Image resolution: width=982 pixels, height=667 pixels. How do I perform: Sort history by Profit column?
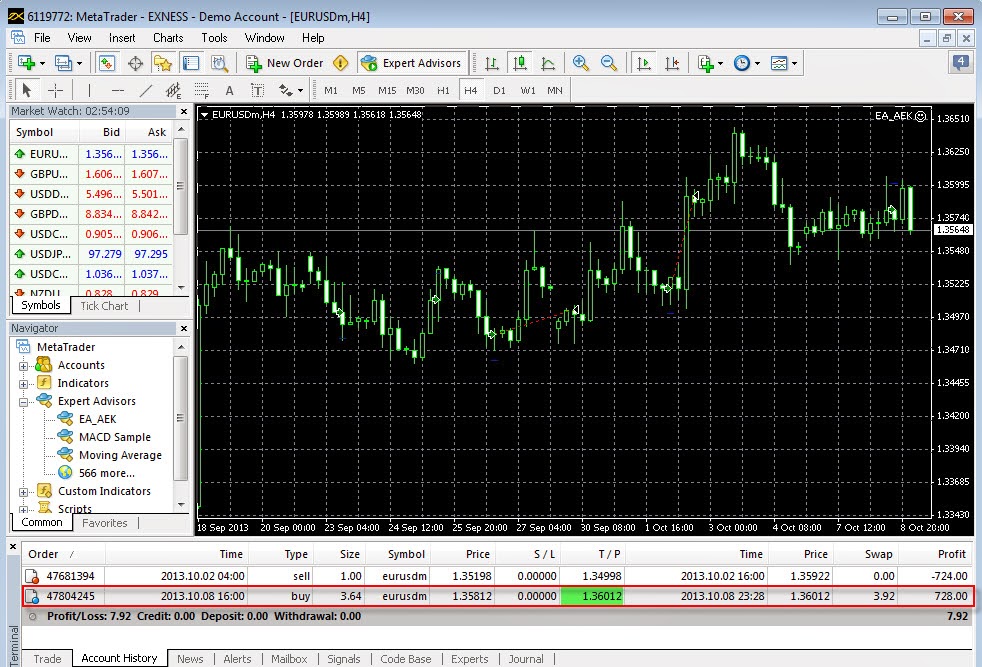(x=935, y=554)
